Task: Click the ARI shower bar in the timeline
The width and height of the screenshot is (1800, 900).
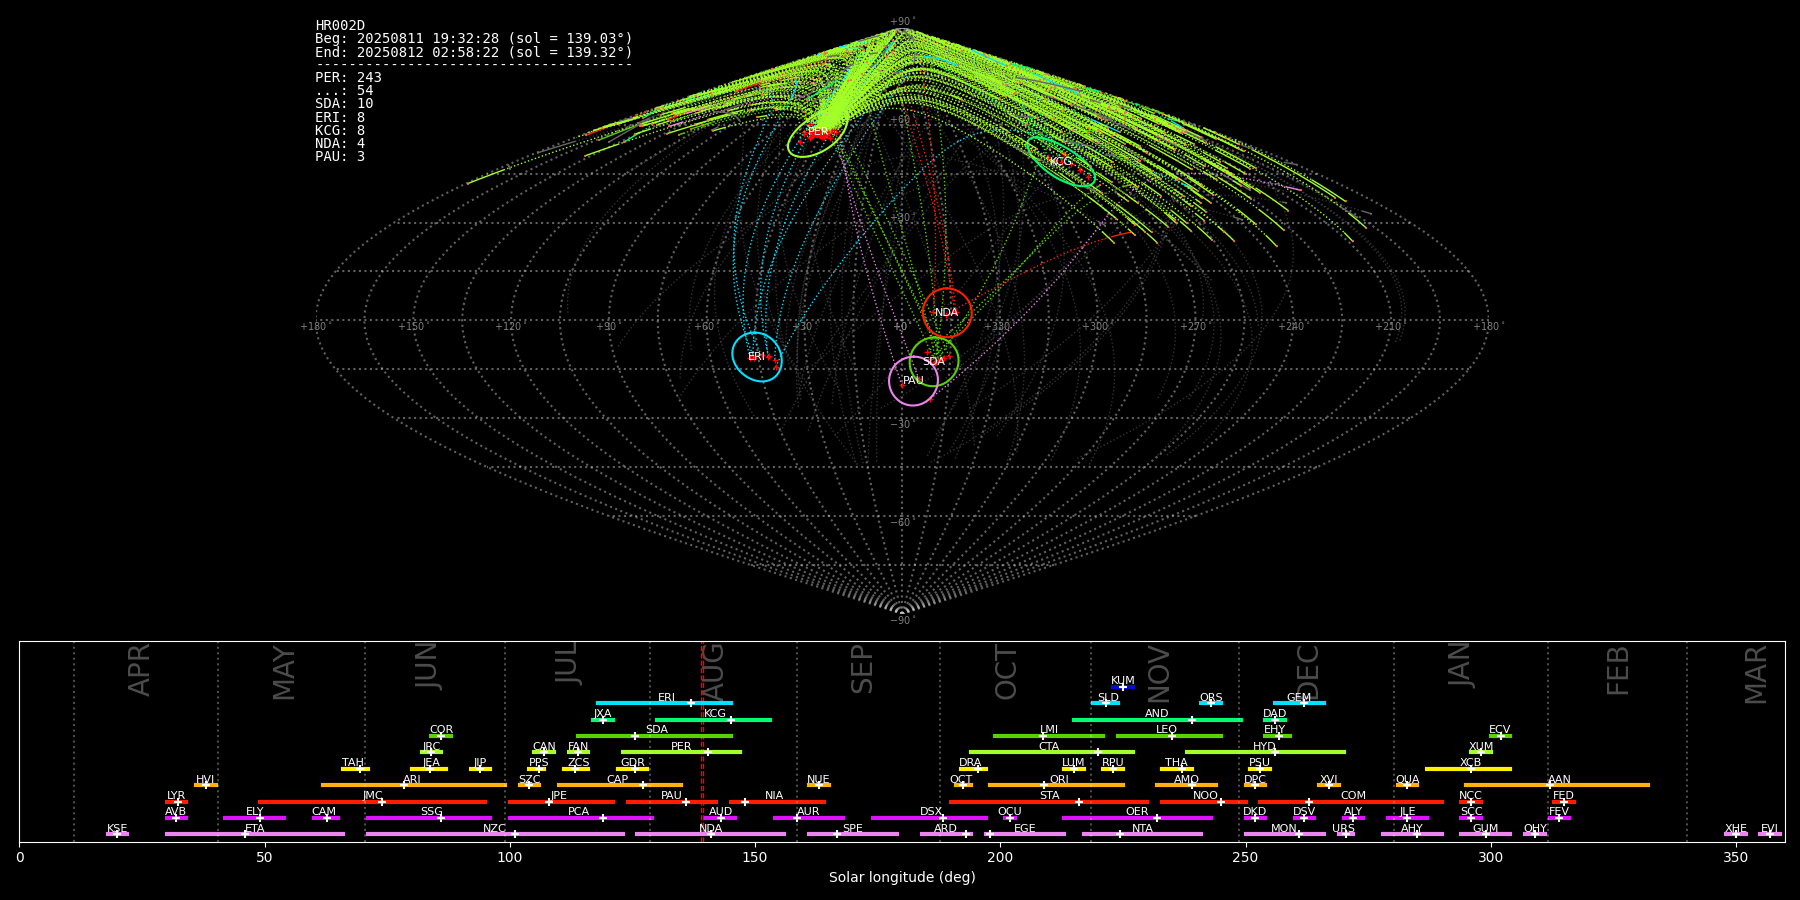Action: 414,785
